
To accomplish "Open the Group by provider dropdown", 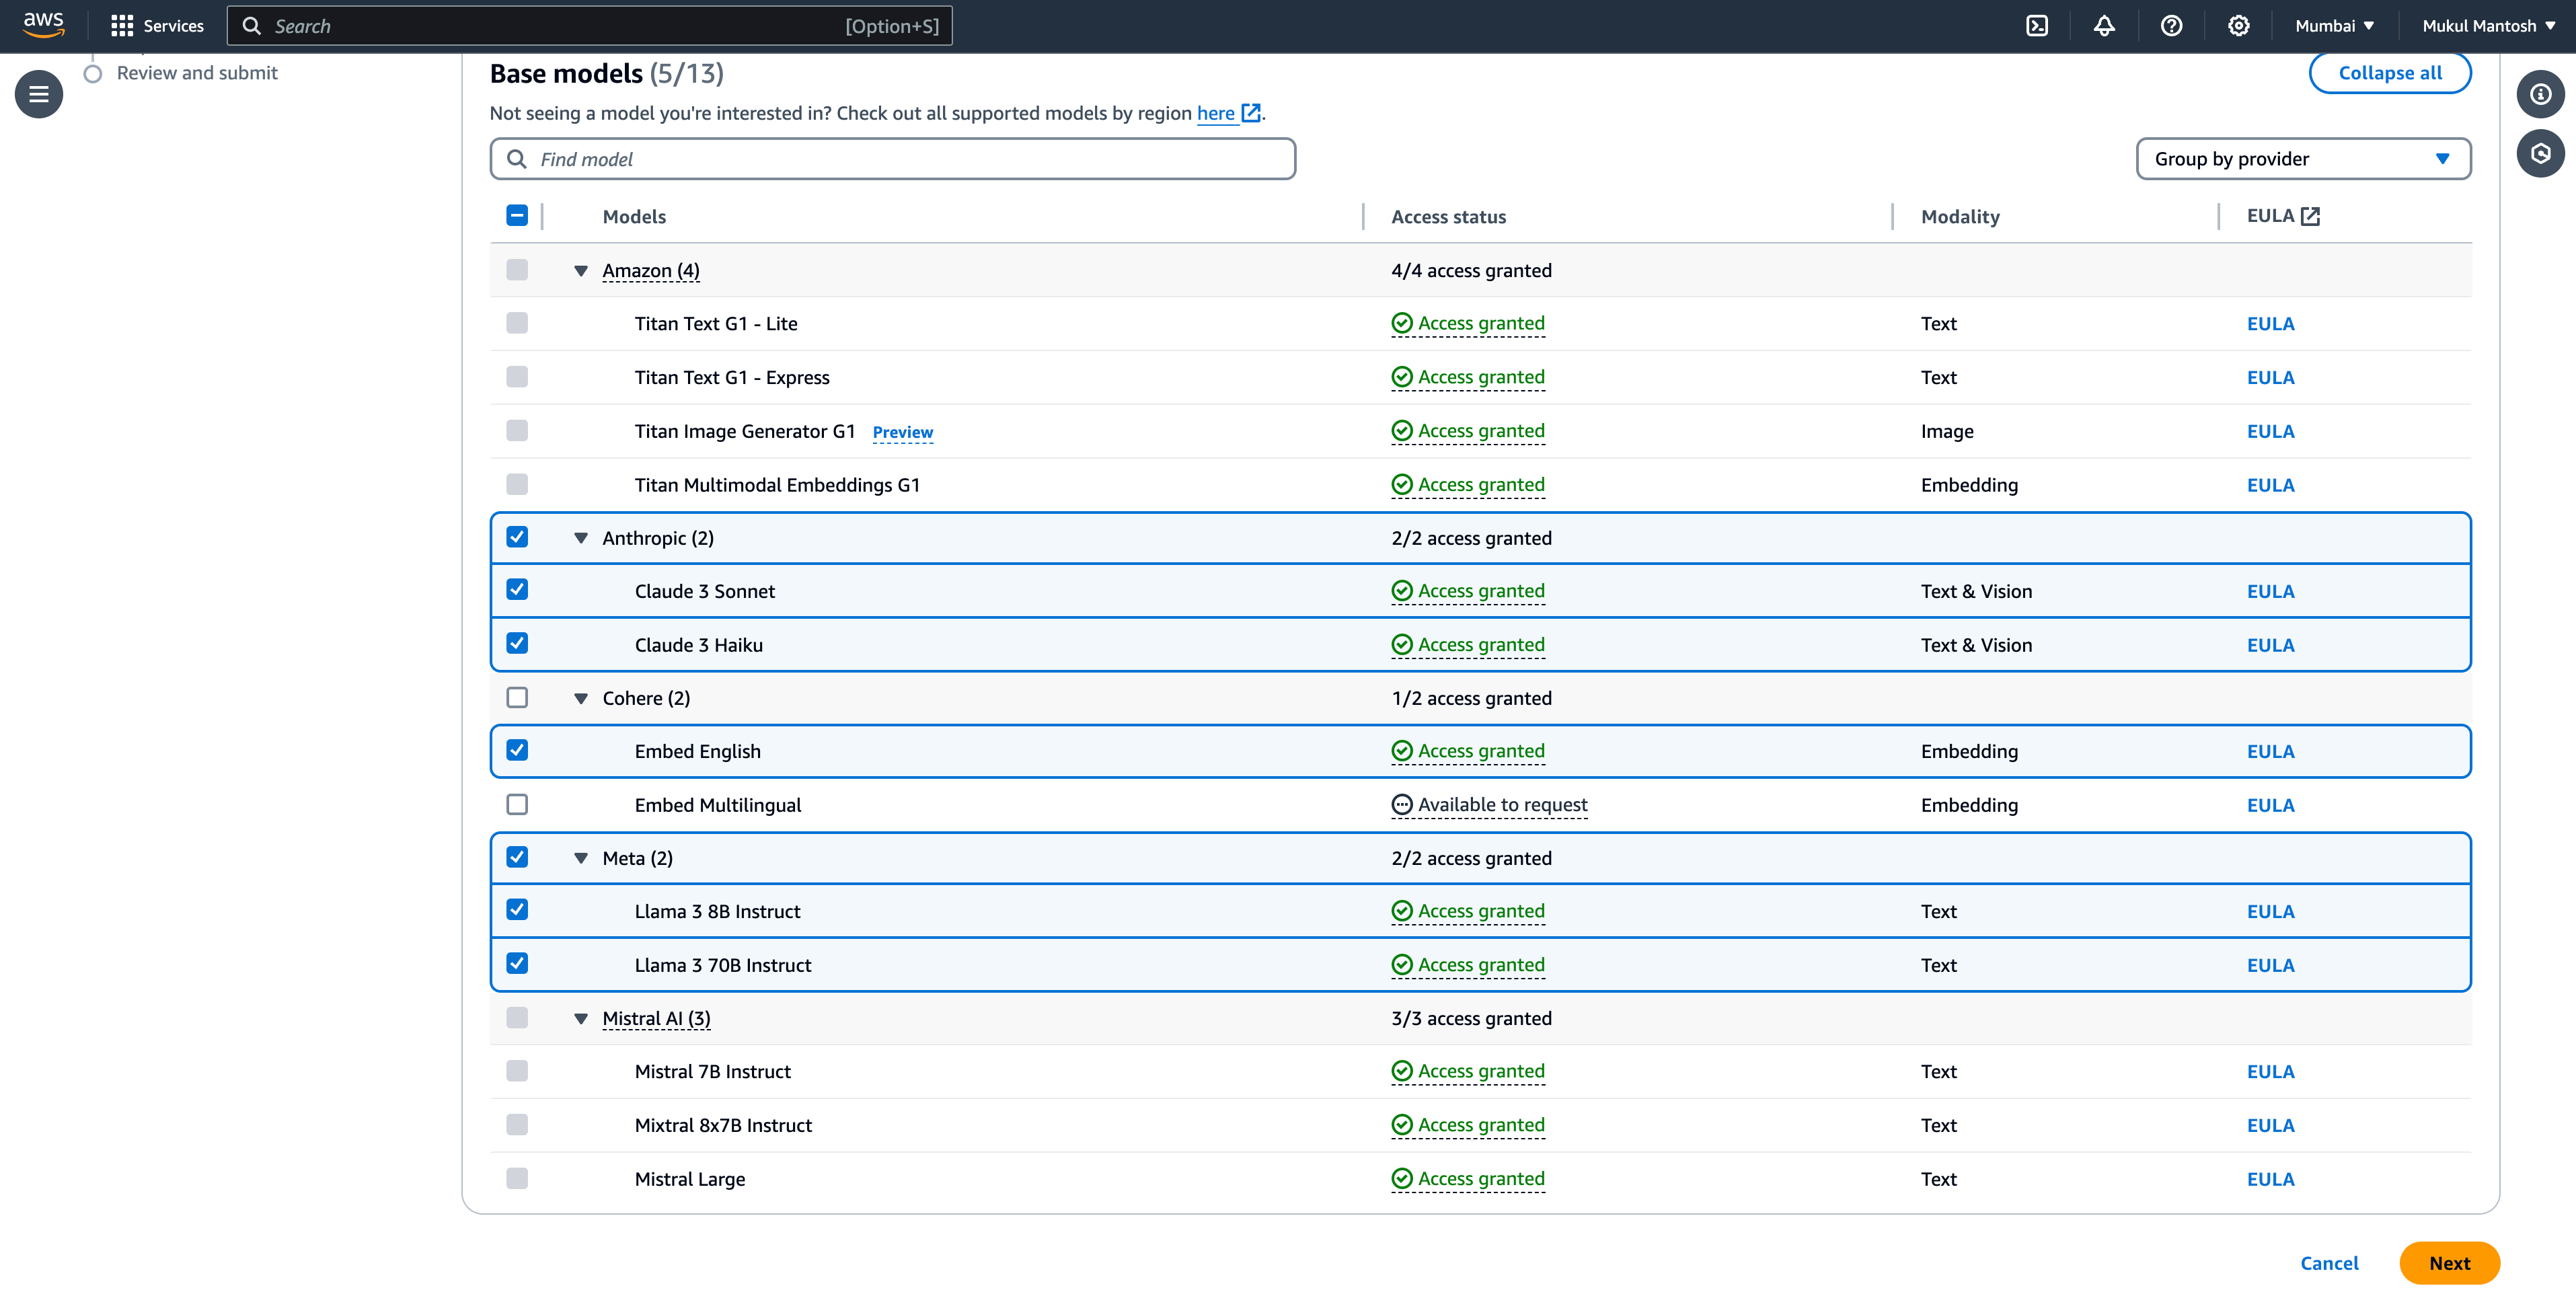I will point(2302,159).
